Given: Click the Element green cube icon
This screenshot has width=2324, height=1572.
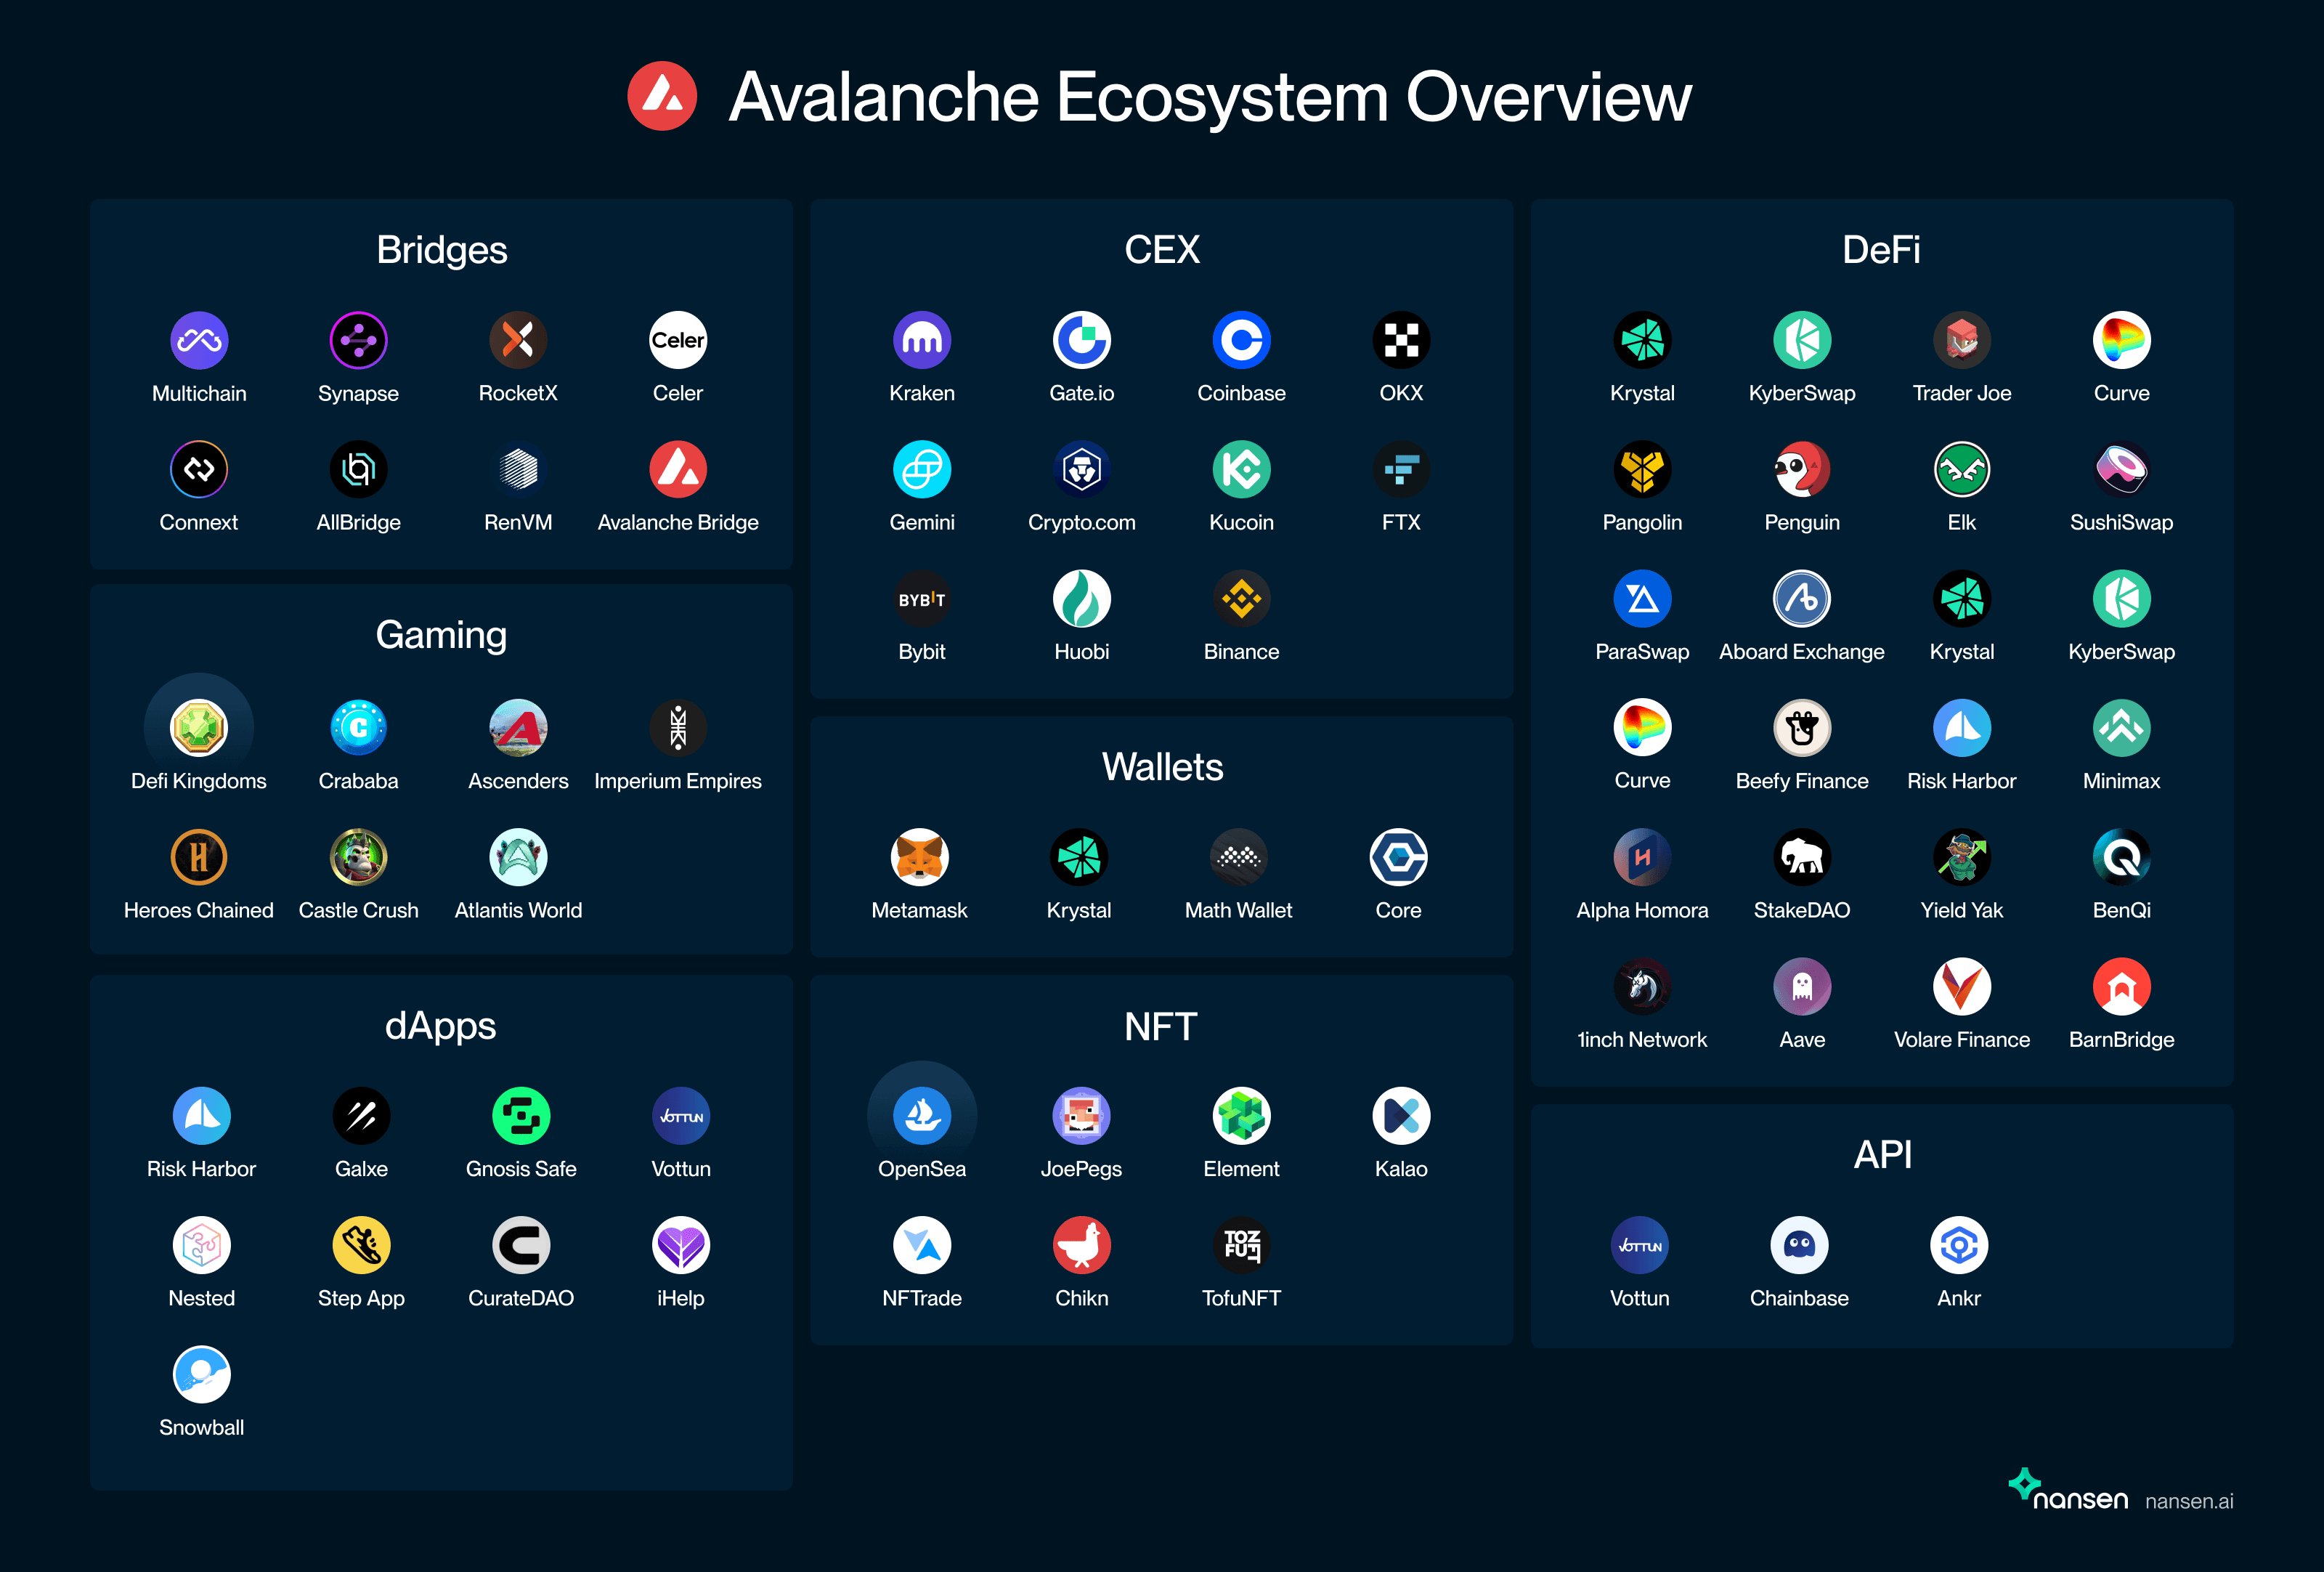Looking at the screenshot, I should [x=1241, y=1116].
